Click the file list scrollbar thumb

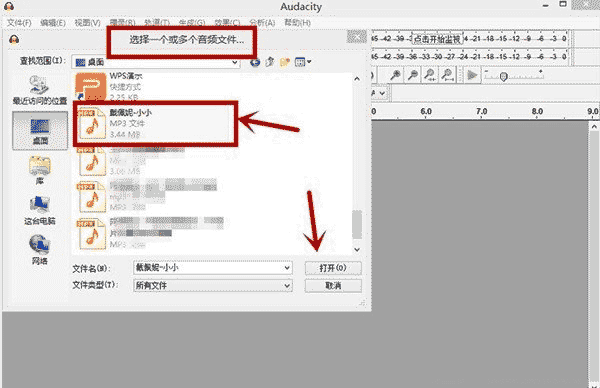(357, 224)
